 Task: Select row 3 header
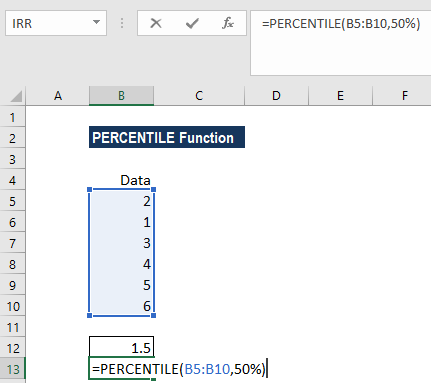click(12, 159)
